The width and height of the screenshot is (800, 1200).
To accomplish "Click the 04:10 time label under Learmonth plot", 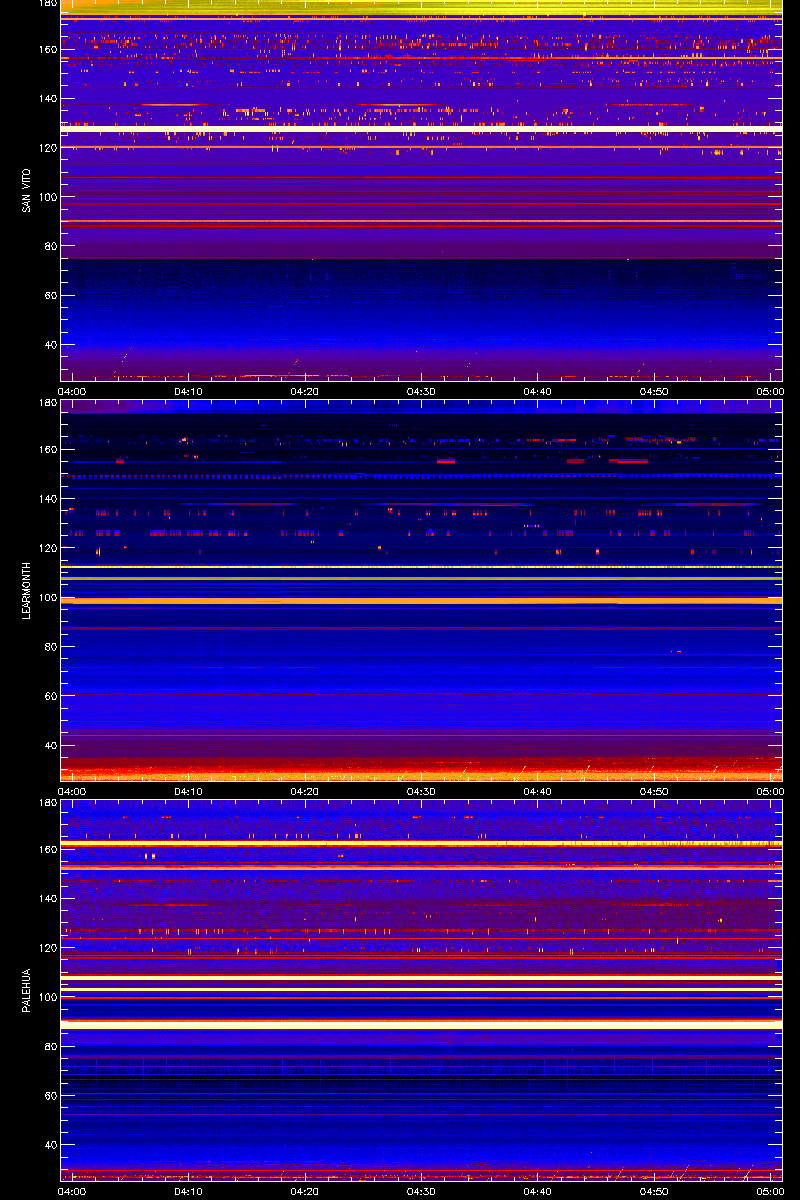I will coord(189,792).
